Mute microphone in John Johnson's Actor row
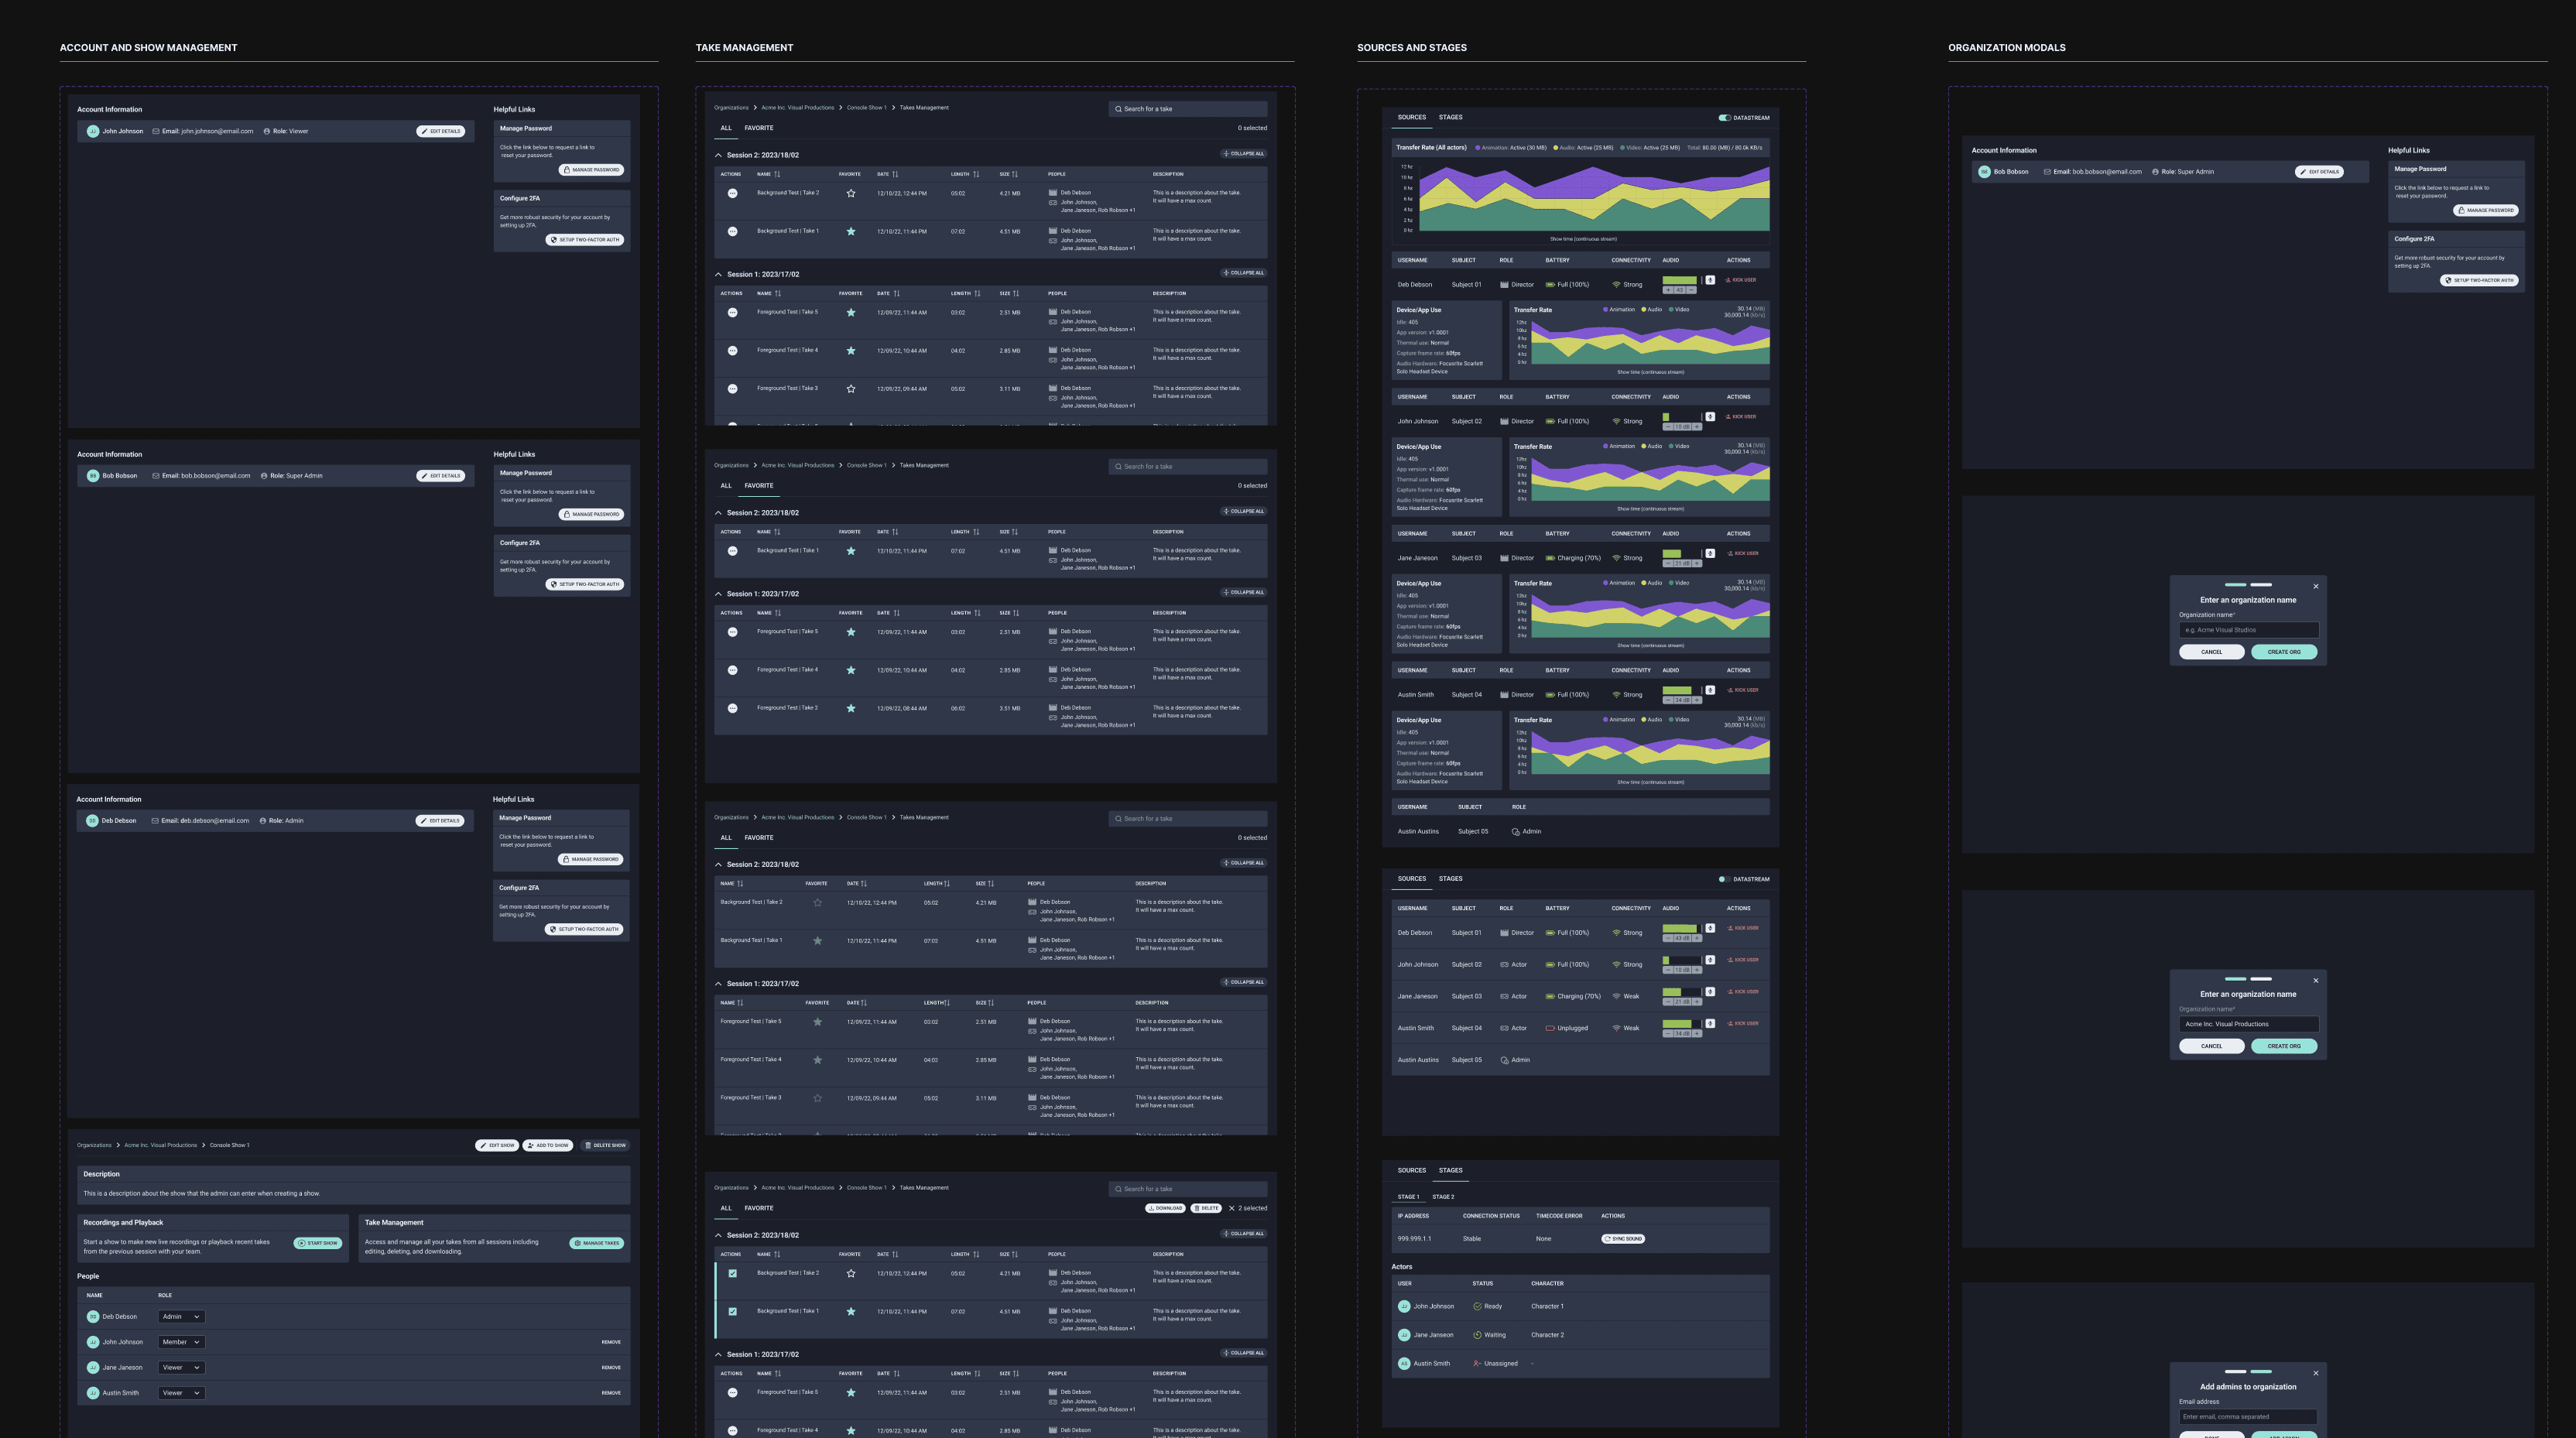The image size is (2576, 1438). (1710, 960)
